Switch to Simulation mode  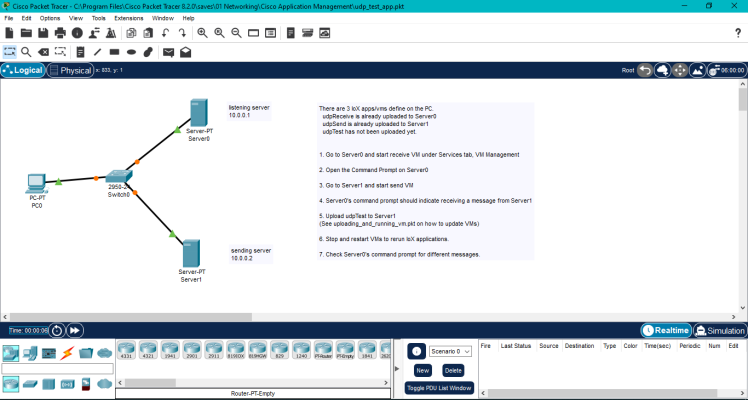[719, 330]
